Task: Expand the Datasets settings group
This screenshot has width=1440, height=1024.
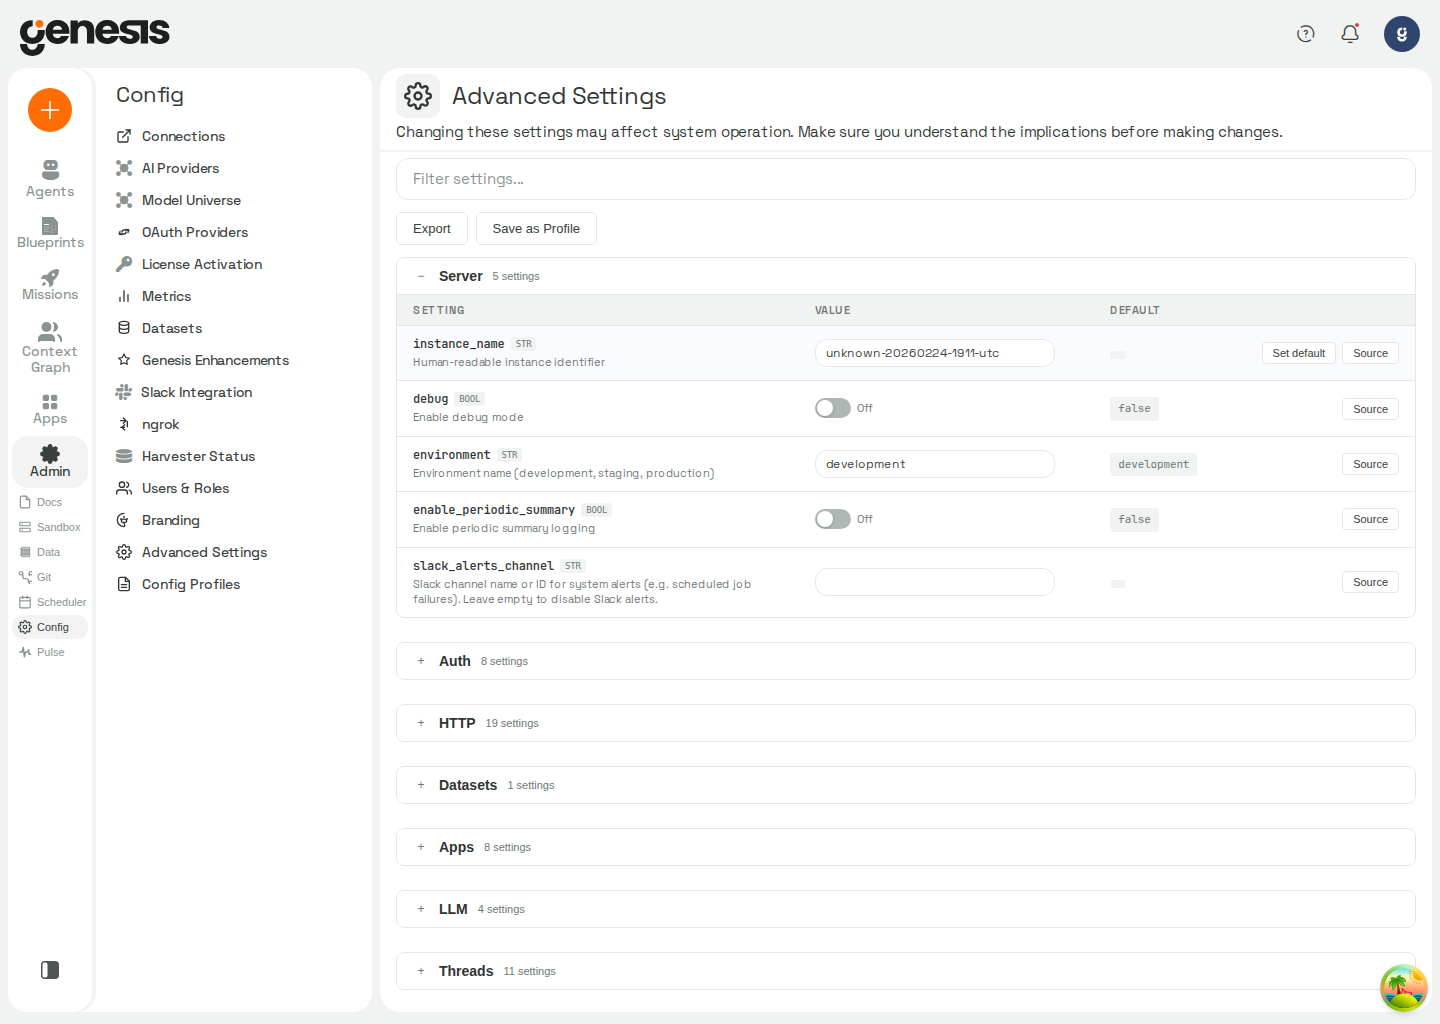Action: pyautogui.click(x=905, y=785)
